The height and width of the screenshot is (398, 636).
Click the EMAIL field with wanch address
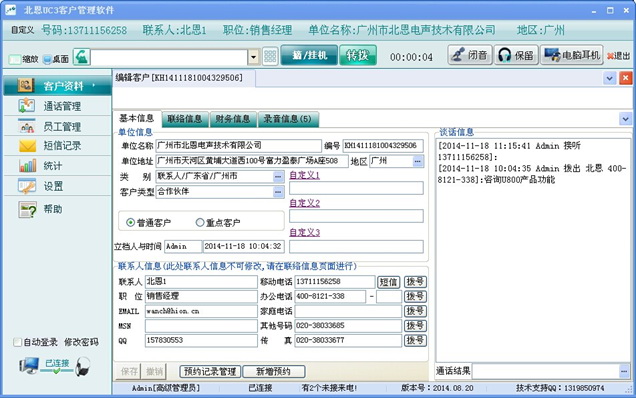click(x=201, y=311)
